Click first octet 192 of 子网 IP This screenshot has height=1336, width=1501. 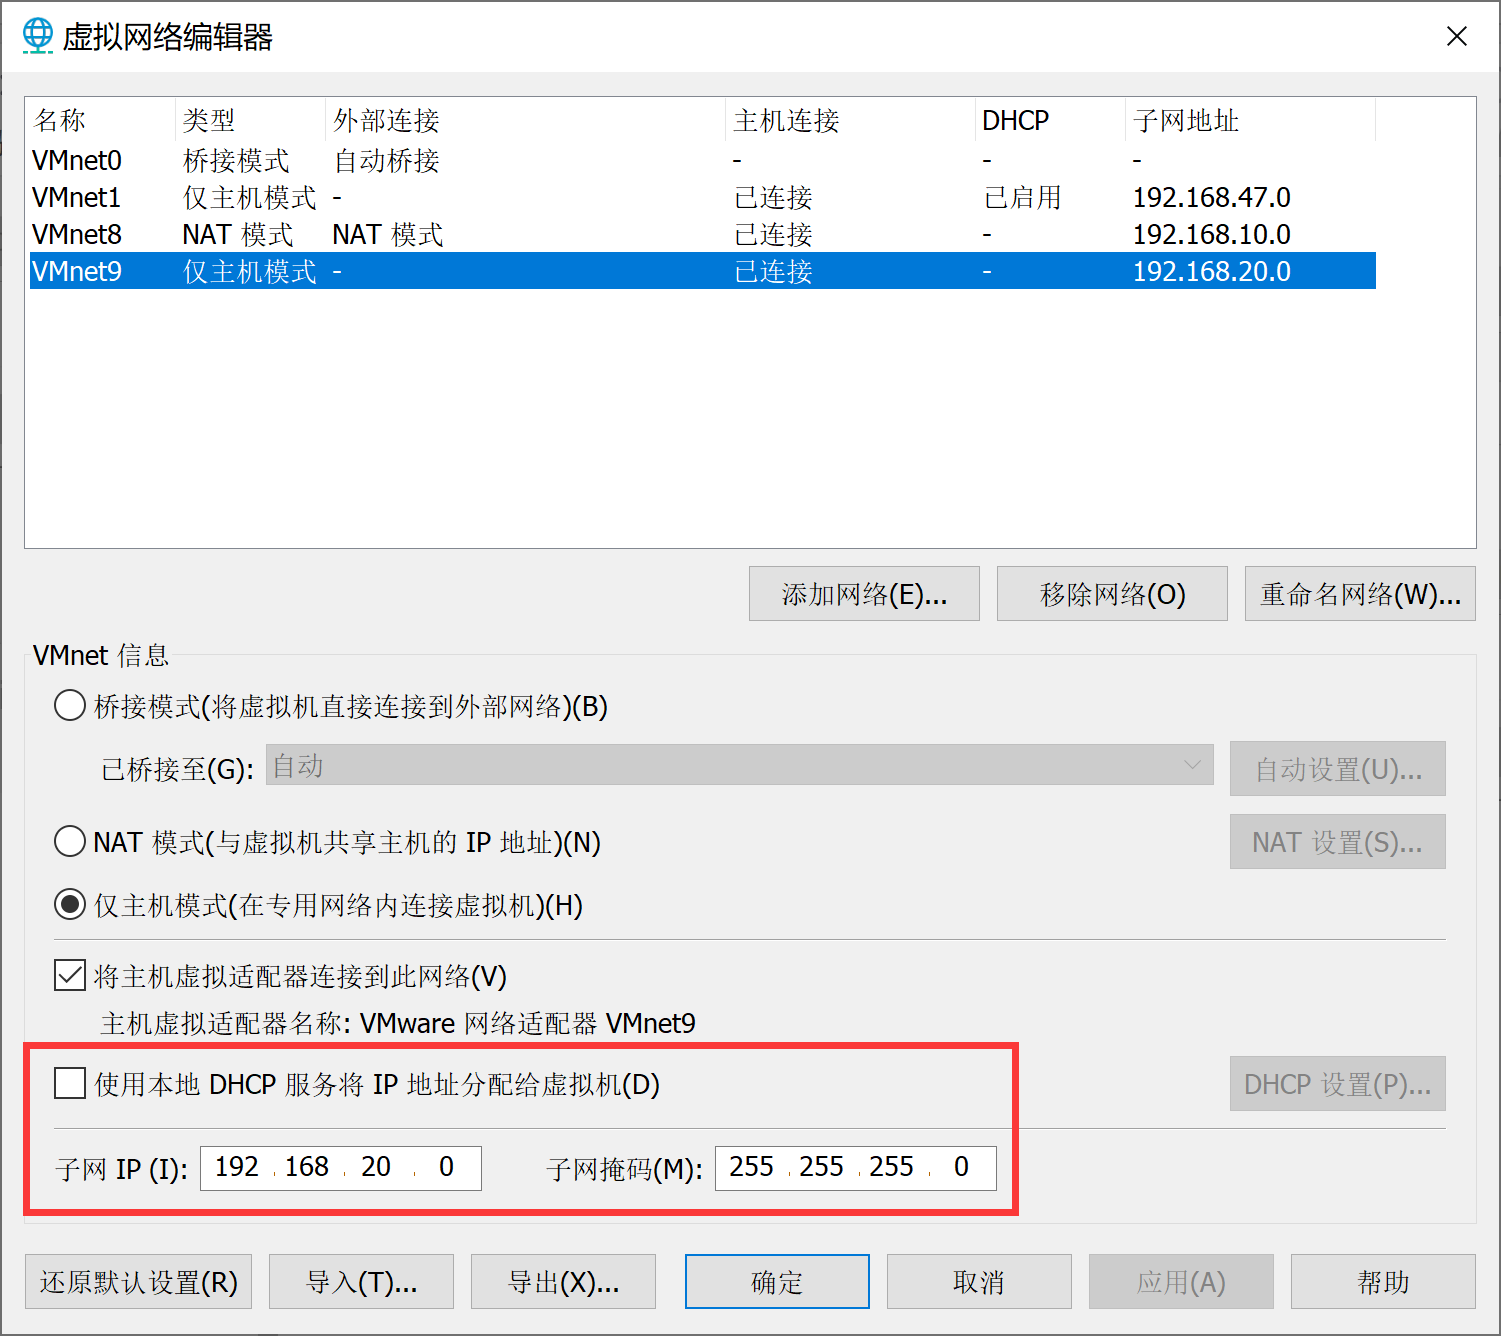click(x=237, y=1167)
